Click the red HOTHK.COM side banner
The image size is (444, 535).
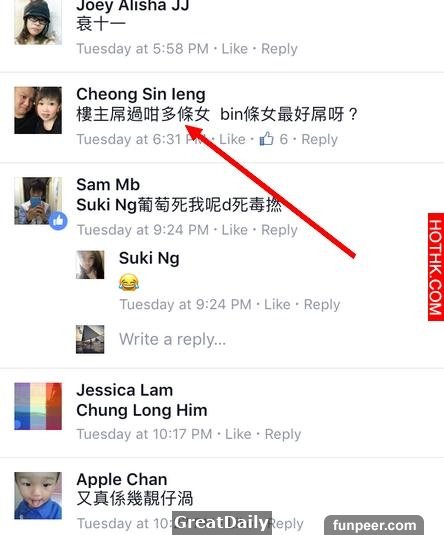click(436, 267)
